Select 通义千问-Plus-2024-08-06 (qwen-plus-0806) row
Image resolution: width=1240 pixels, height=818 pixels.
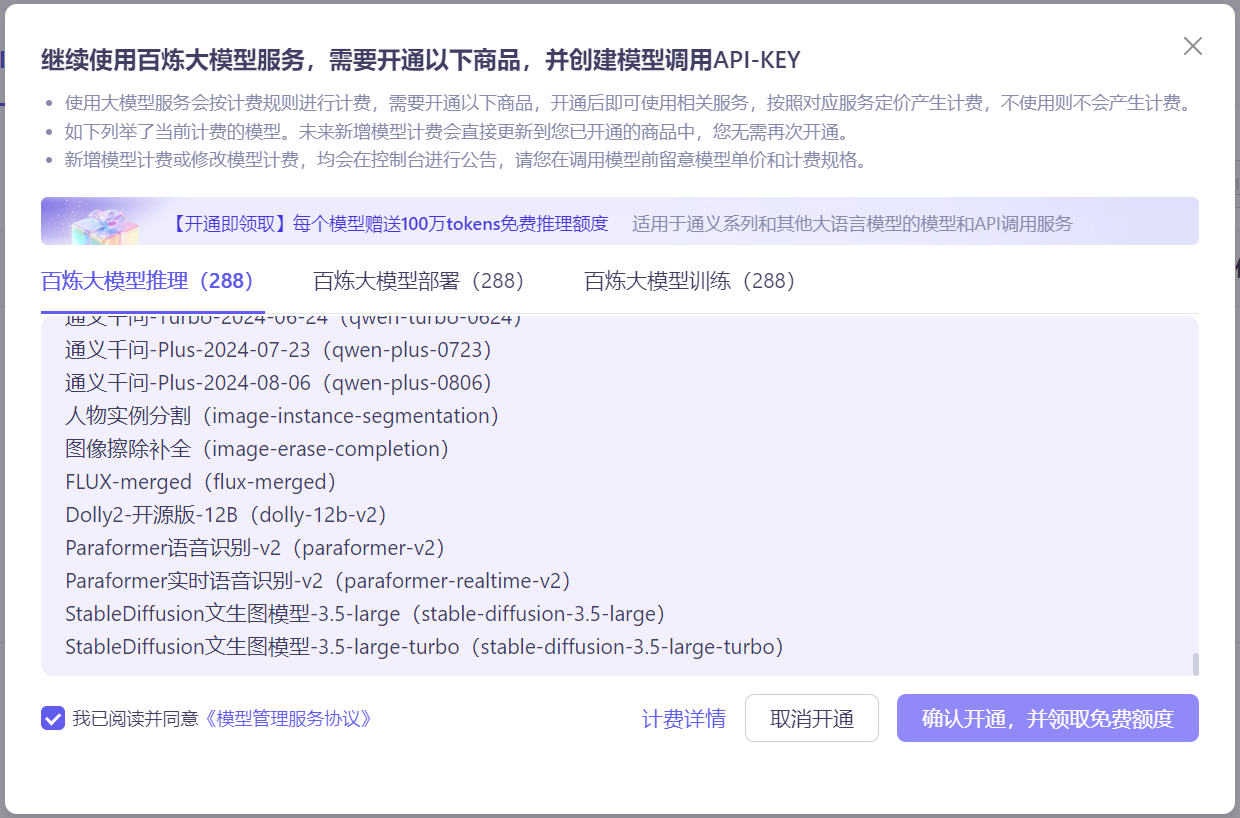pyautogui.click(x=279, y=383)
